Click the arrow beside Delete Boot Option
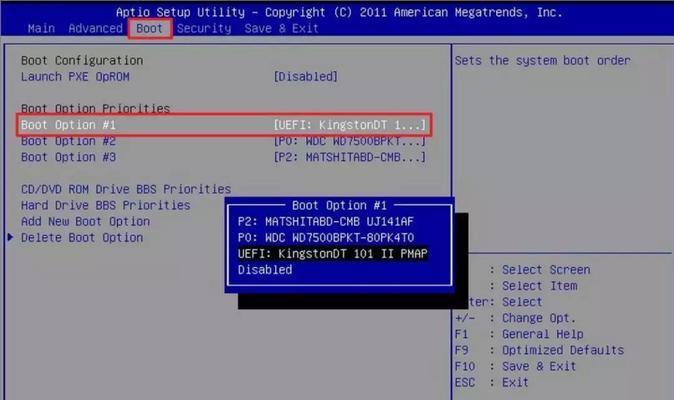This screenshot has width=674, height=400. click(11, 238)
